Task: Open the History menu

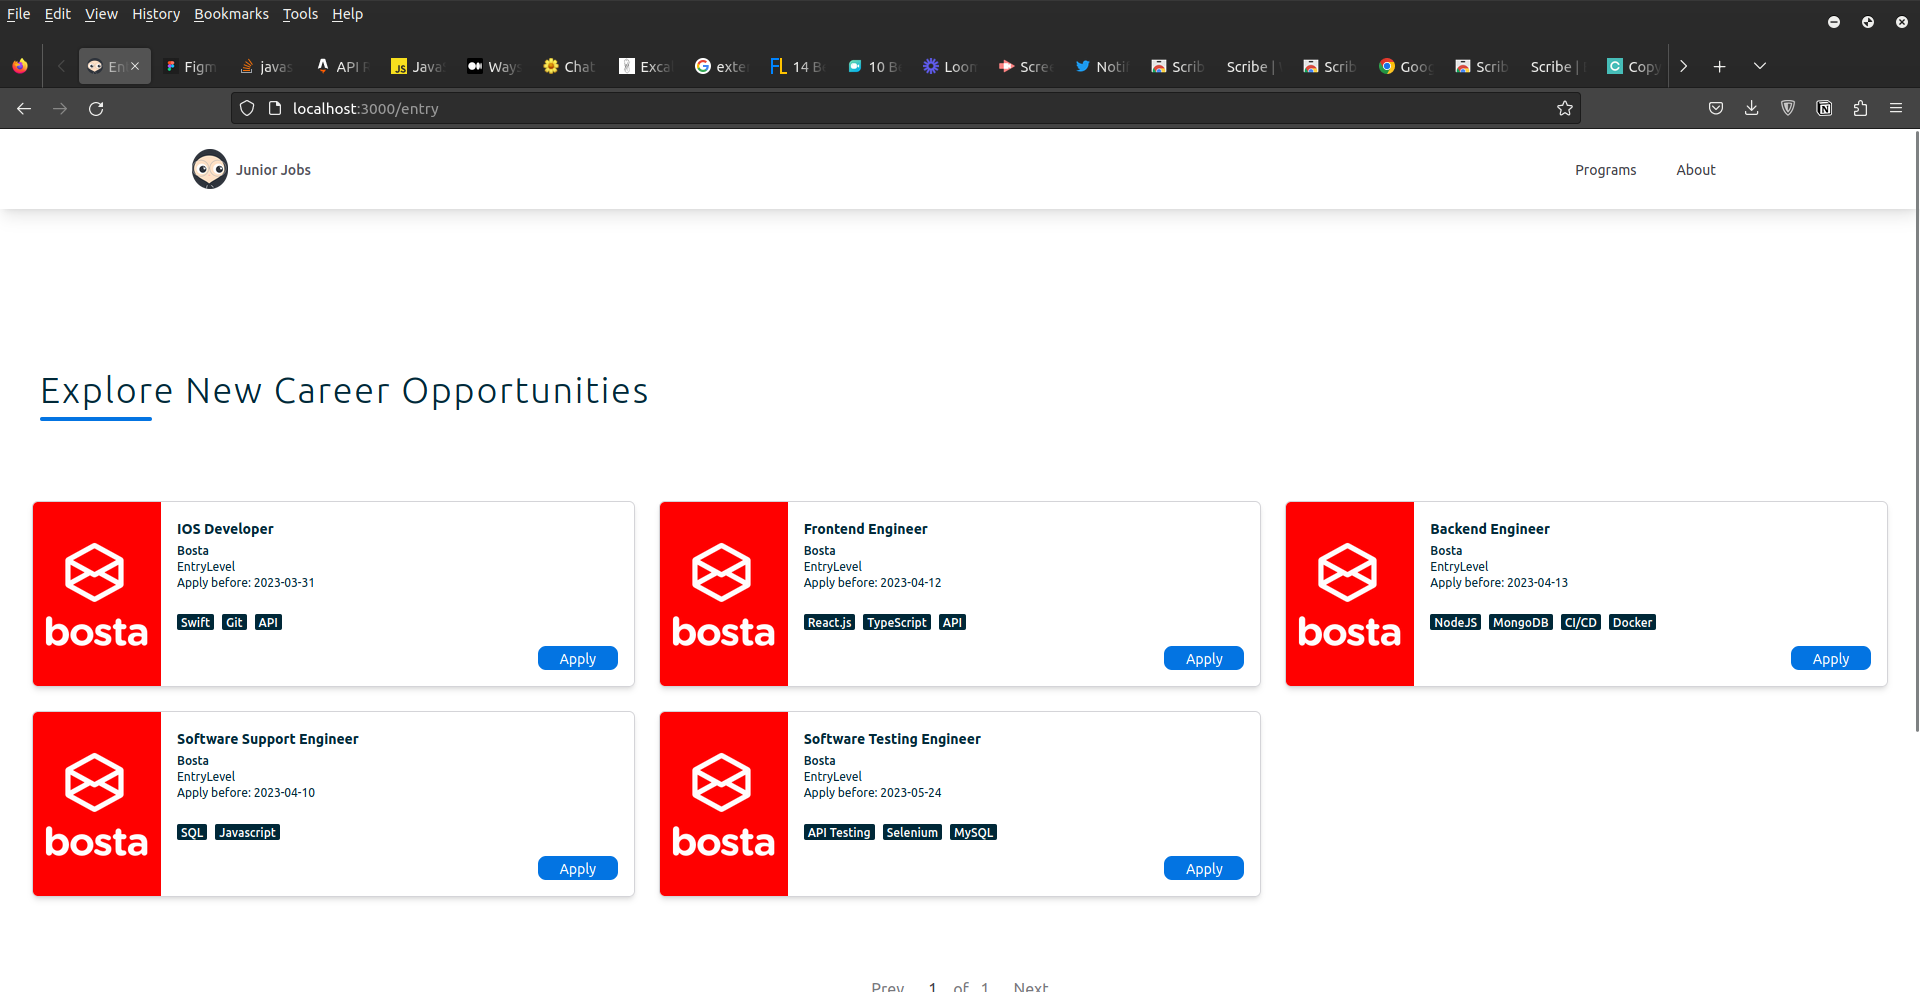Action: 156,14
